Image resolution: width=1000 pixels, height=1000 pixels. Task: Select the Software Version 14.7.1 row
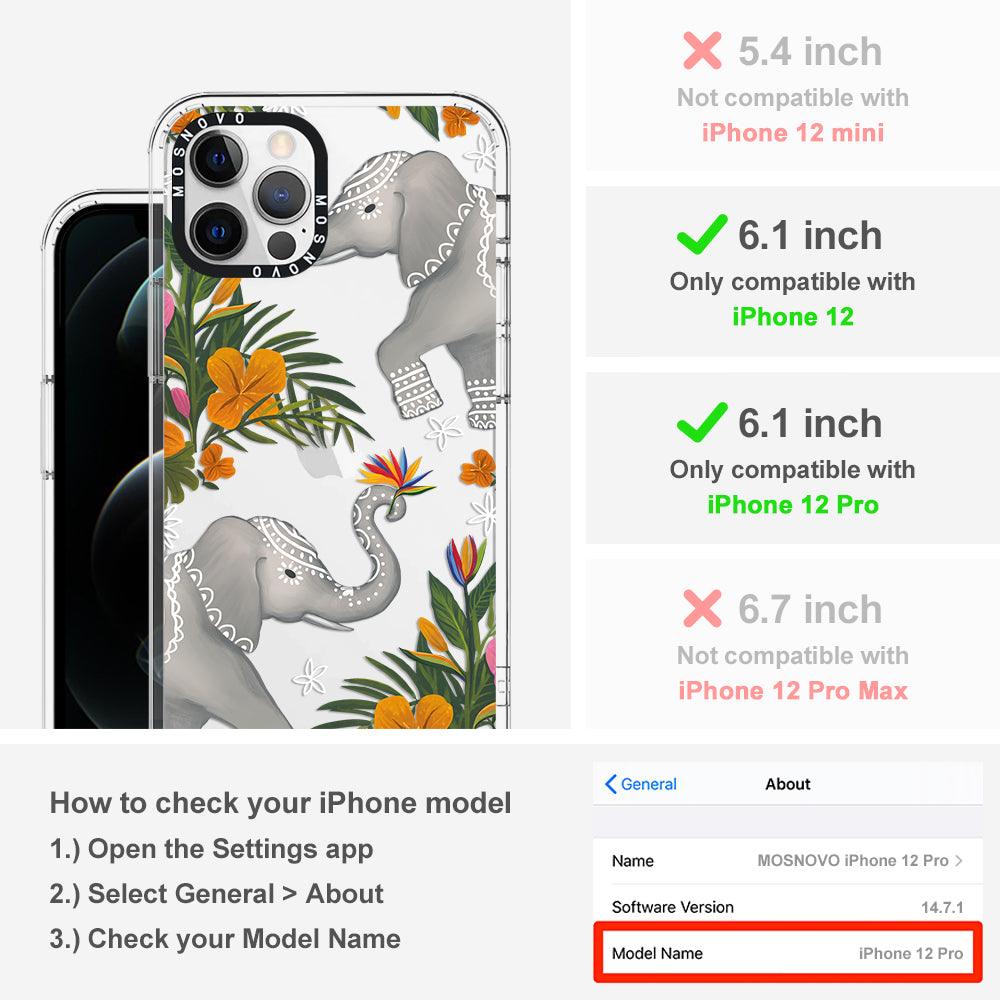787,907
